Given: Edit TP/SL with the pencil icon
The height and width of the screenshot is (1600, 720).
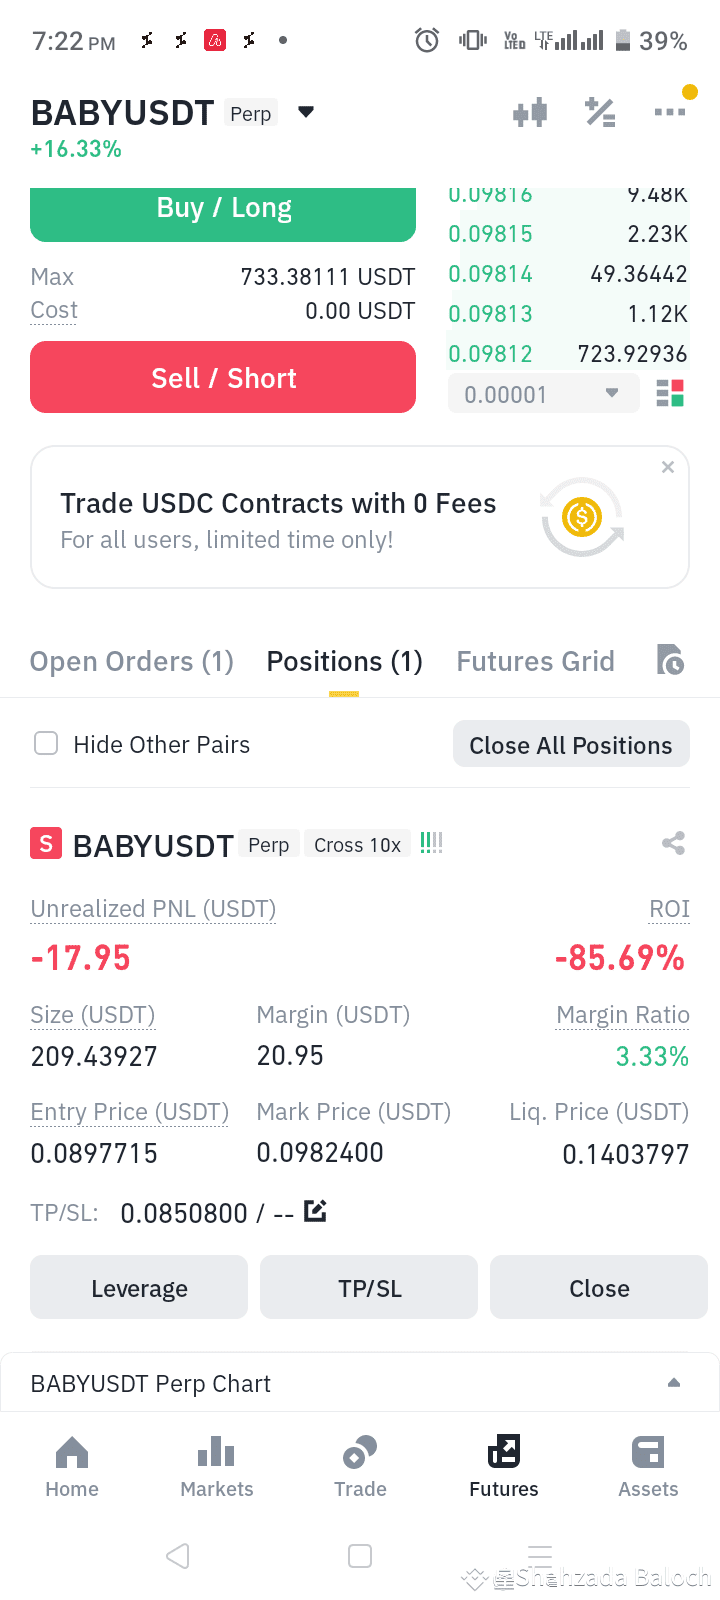Looking at the screenshot, I should pos(315,1211).
